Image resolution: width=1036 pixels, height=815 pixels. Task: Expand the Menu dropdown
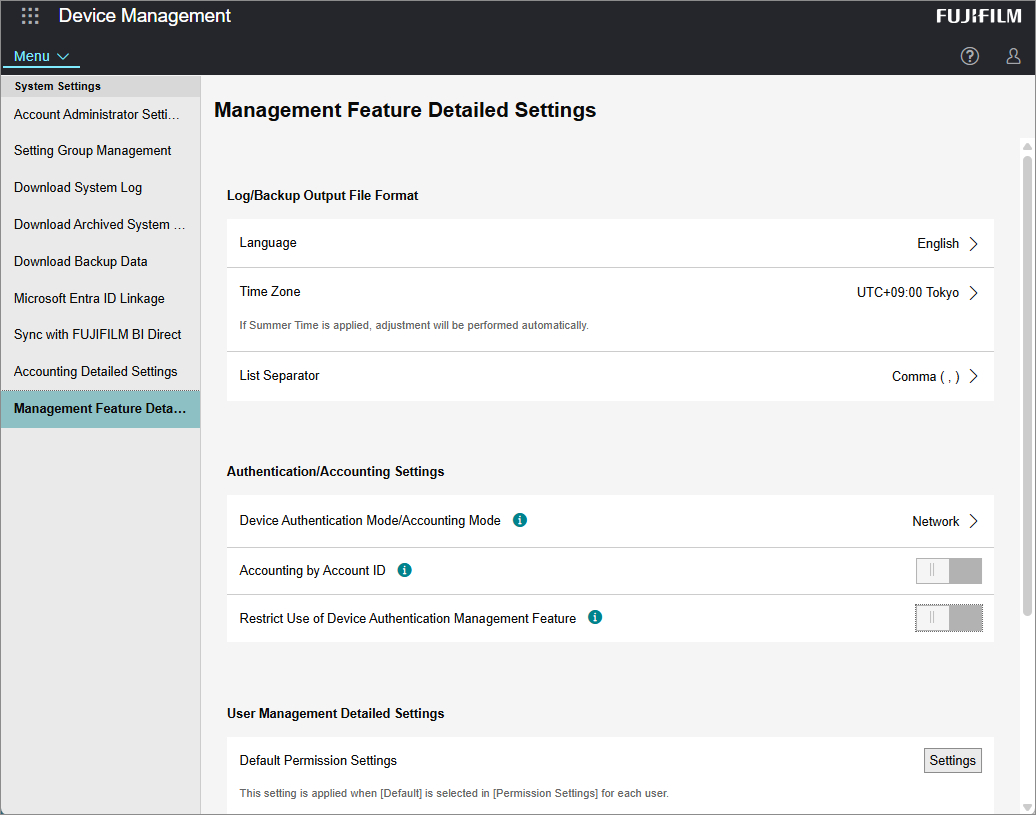coord(41,56)
